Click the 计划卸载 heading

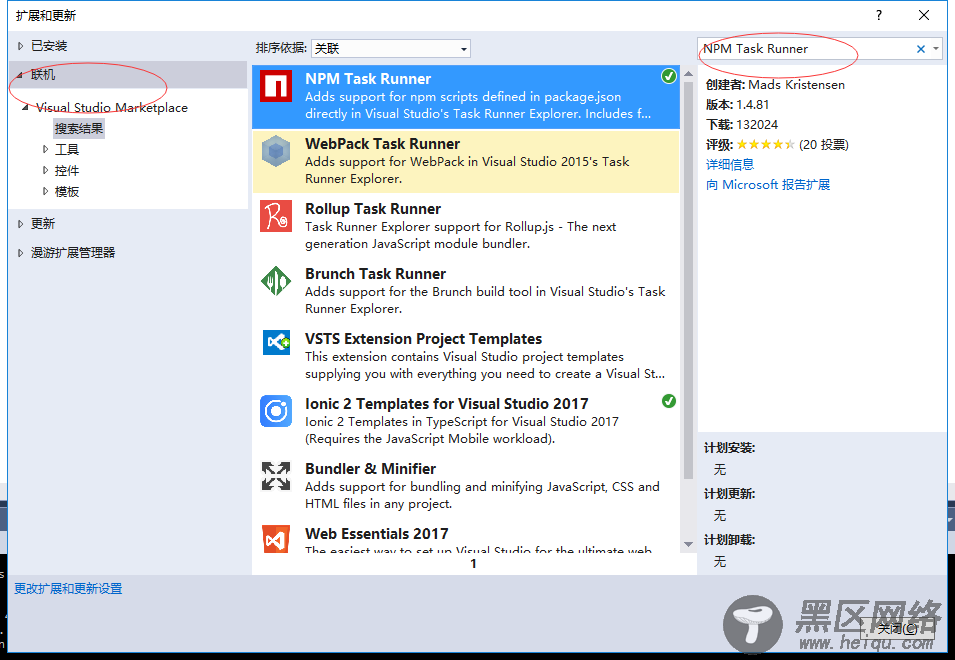729,540
